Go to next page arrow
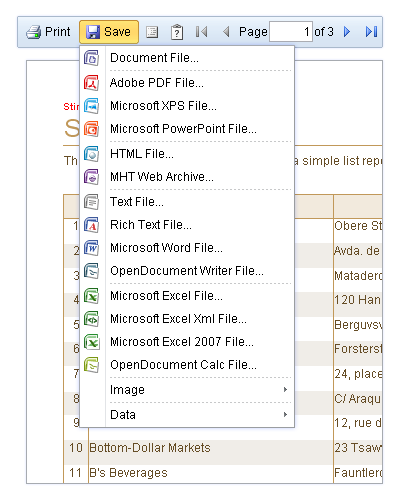Viewport: 400px width, 500px height. [347, 32]
